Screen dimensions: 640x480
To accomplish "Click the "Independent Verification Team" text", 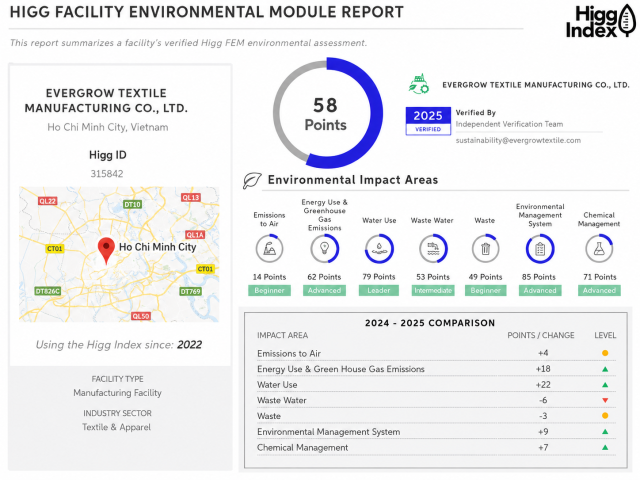I will (x=509, y=124).
